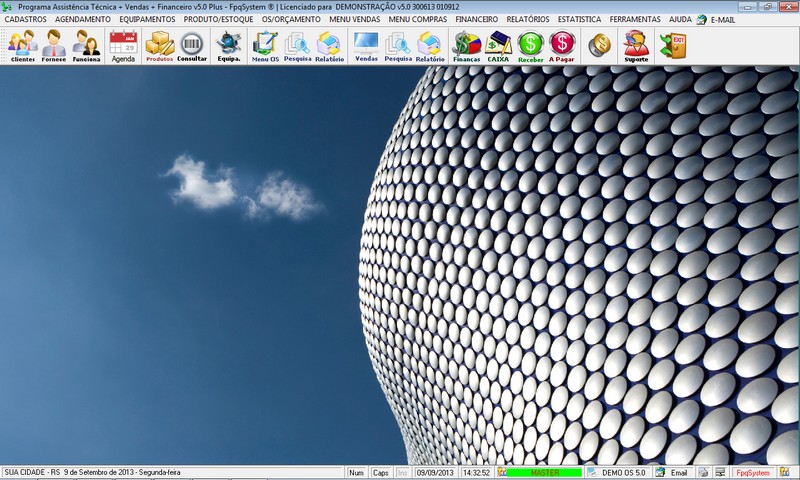Viewport: 800px width, 480px height.
Task: Open the OS/ORÇAMENTO menu
Action: (x=291, y=19)
